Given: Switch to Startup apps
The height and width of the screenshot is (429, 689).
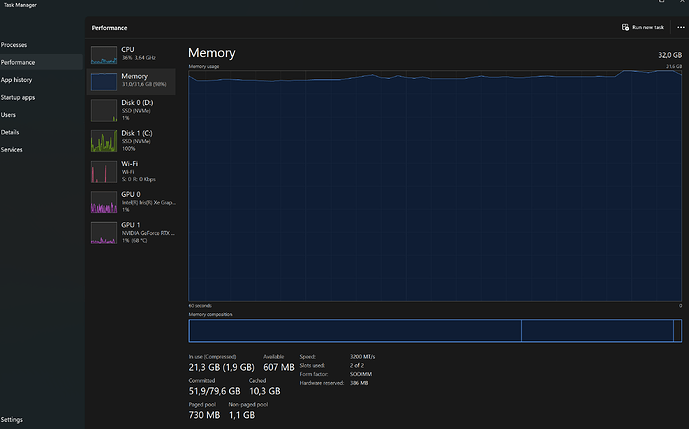Looking at the screenshot, I should pos(17,97).
